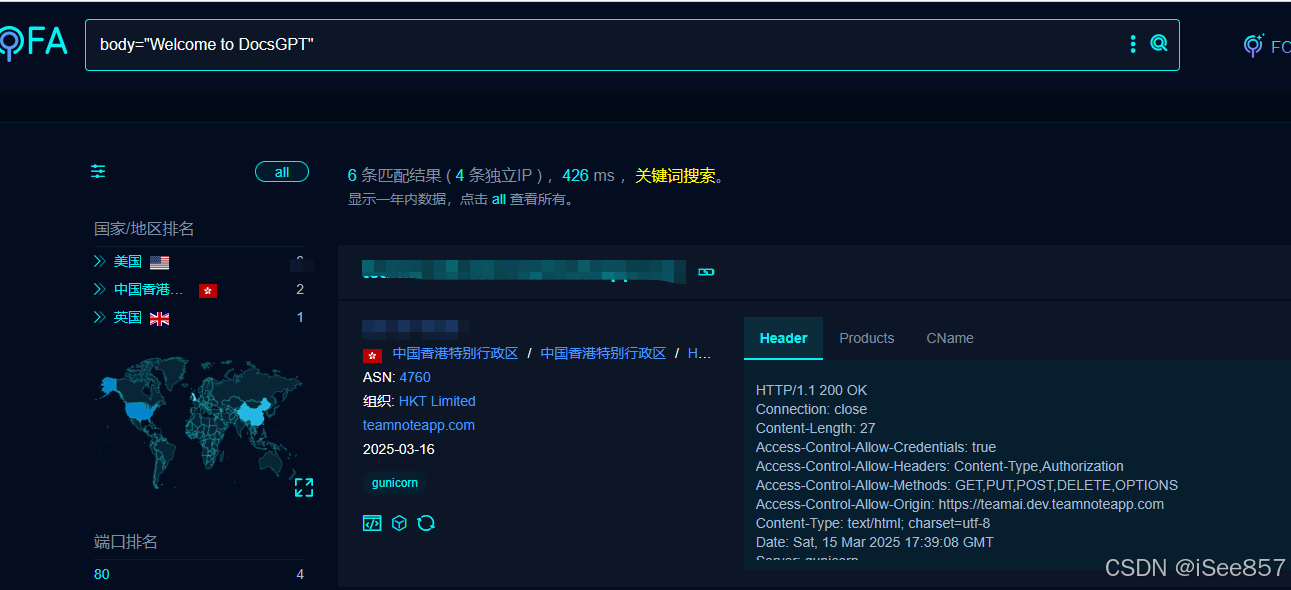Screen dimensions: 1291x590
Task: Click the Hong Kong flag icon in result row
Action: click(x=372, y=354)
